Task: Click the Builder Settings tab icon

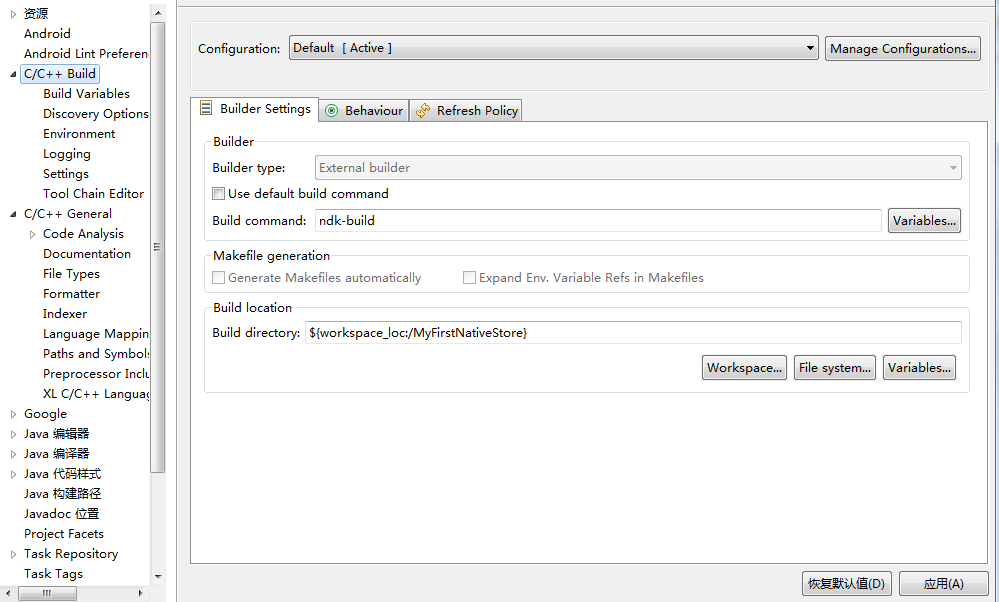Action: 206,108
